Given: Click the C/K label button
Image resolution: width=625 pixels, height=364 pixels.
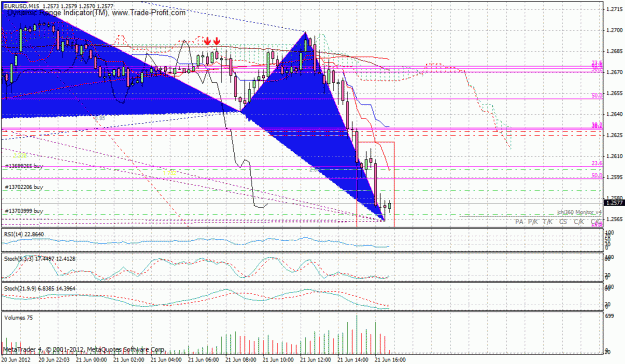Looking at the screenshot, I should point(579,221).
